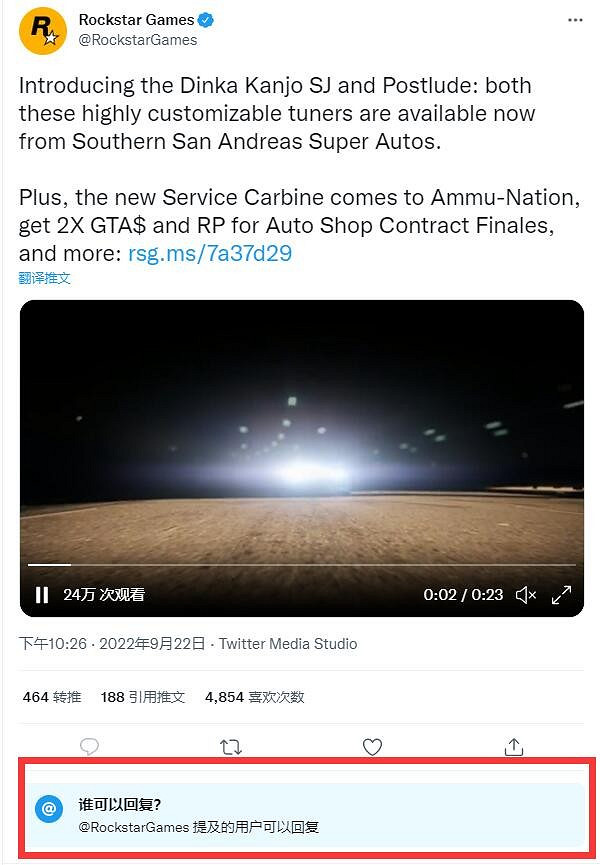Retweet this post with the retweet icon

tap(230, 746)
